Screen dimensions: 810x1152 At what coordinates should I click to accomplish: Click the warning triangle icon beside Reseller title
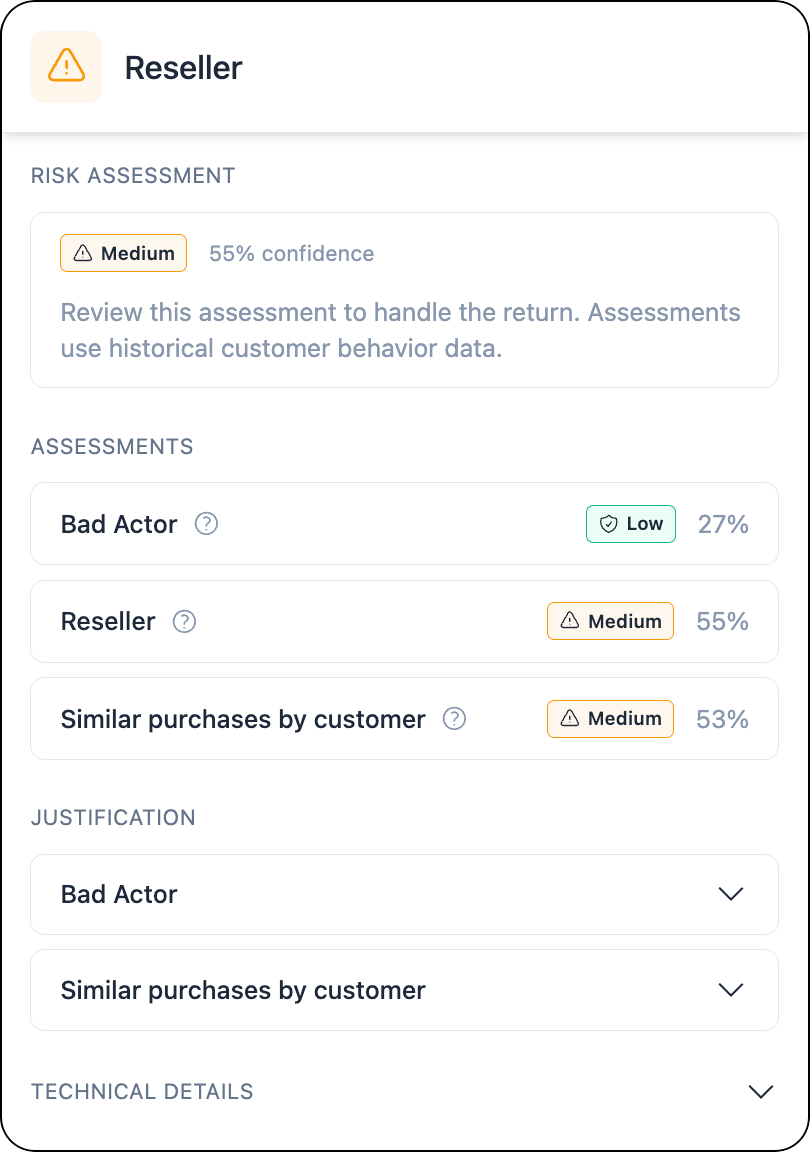click(x=66, y=66)
